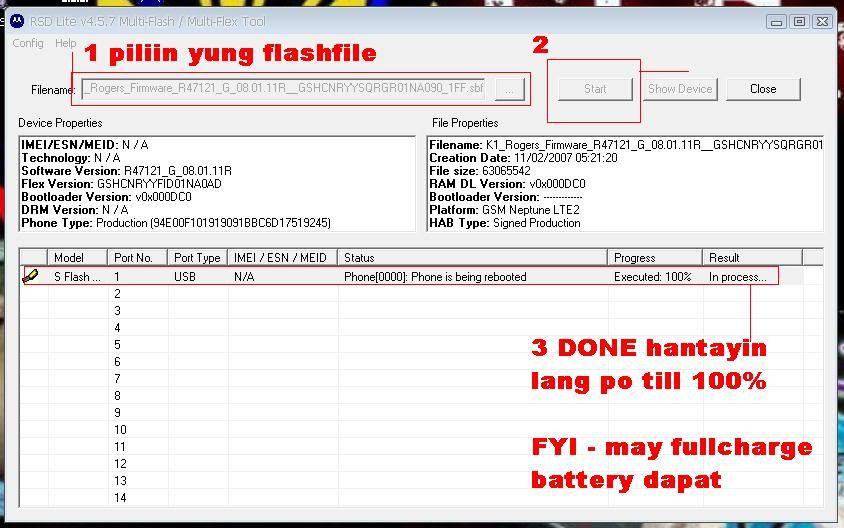Sort by the Port No. column header
The width and height of the screenshot is (844, 528).
137,257
